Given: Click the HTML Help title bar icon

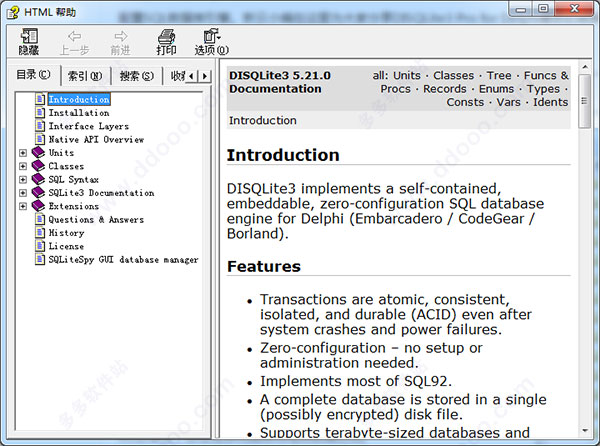Looking at the screenshot, I should click(13, 12).
